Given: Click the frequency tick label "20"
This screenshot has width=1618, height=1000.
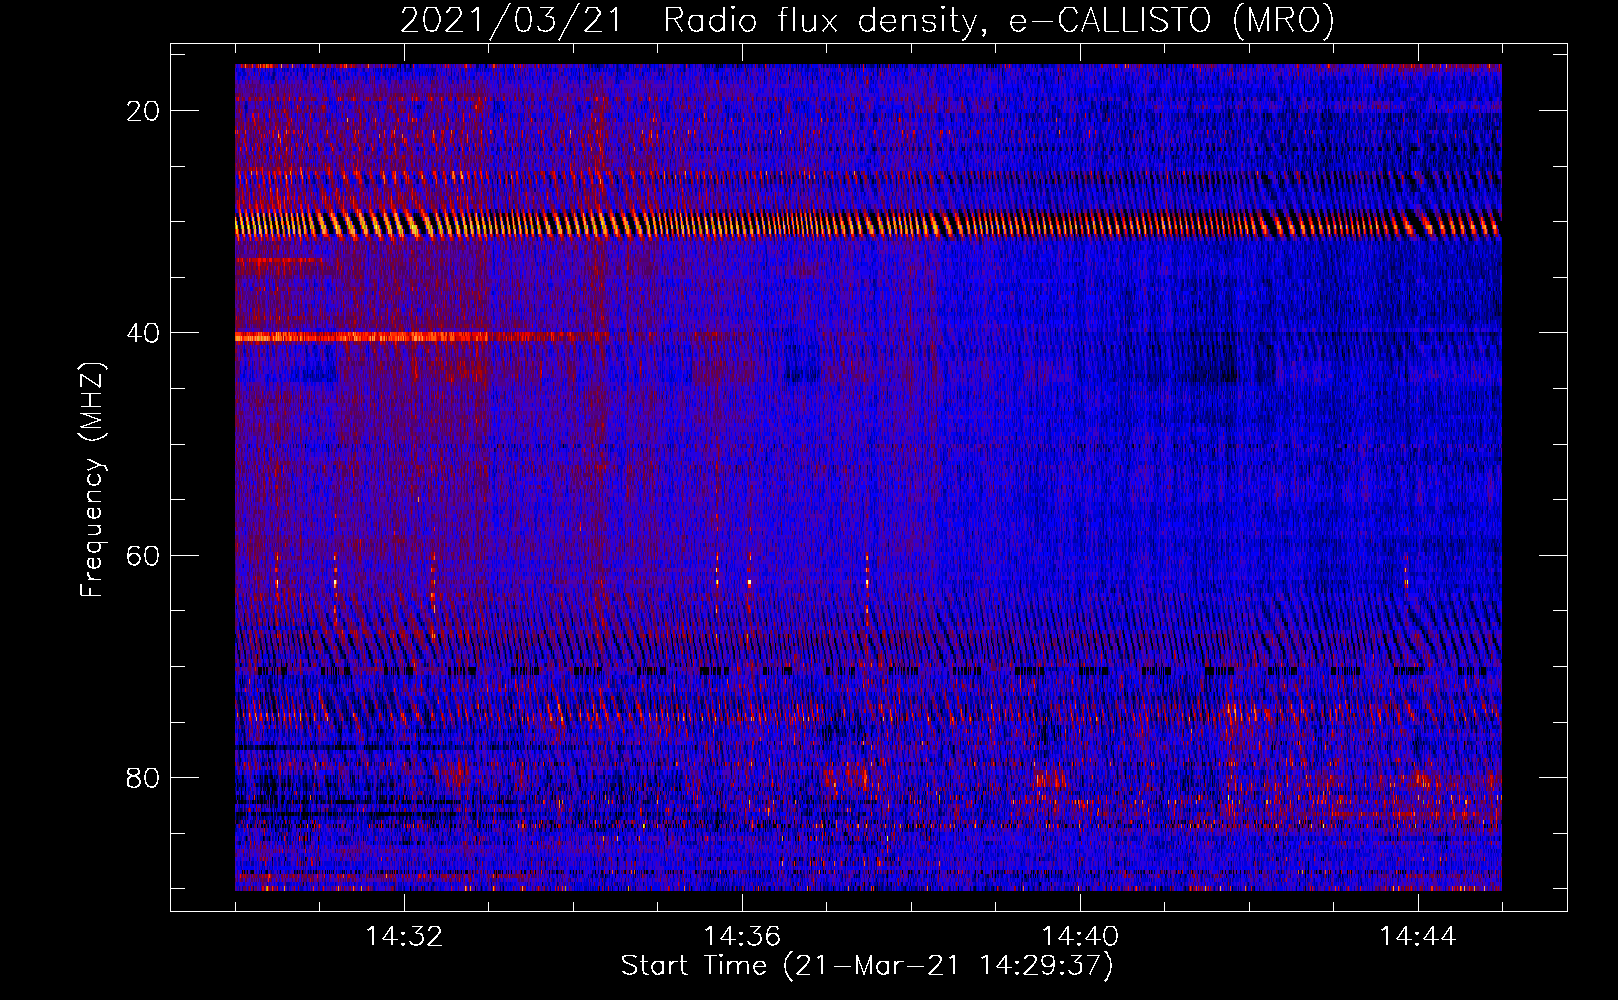Looking at the screenshot, I should [x=143, y=111].
